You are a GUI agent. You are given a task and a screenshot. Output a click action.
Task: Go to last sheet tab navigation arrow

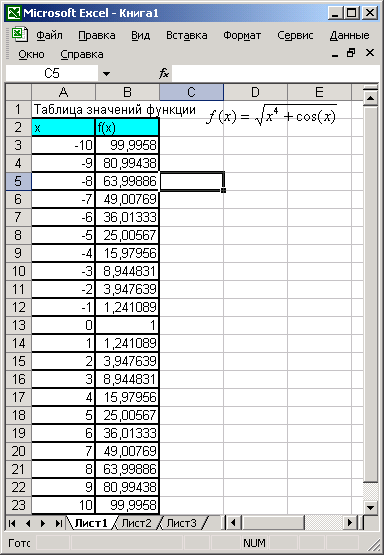[x=58, y=523]
